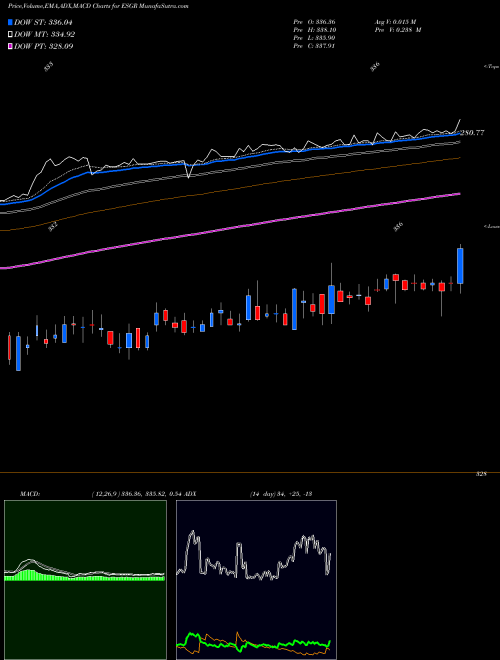This screenshot has width=500, height=660.
Task: Click the ADX (14 day) values text
Action: [x=281, y=494]
